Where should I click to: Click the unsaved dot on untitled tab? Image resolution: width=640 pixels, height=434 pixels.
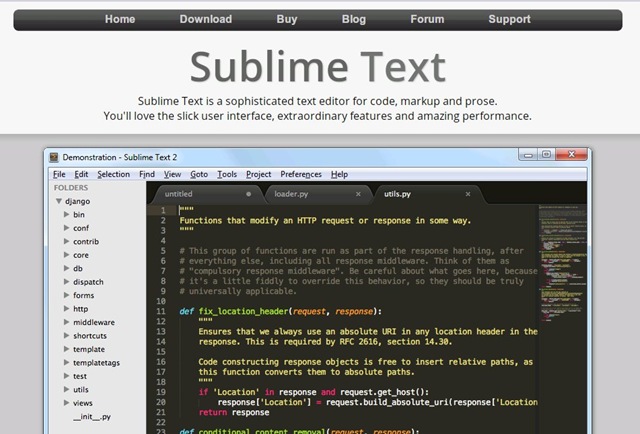pyautogui.click(x=248, y=194)
